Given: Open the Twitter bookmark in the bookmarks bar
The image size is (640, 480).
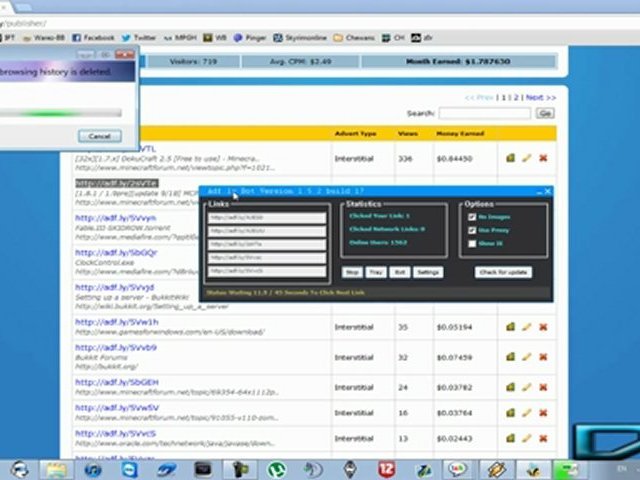Looking at the screenshot, I should (x=139, y=37).
